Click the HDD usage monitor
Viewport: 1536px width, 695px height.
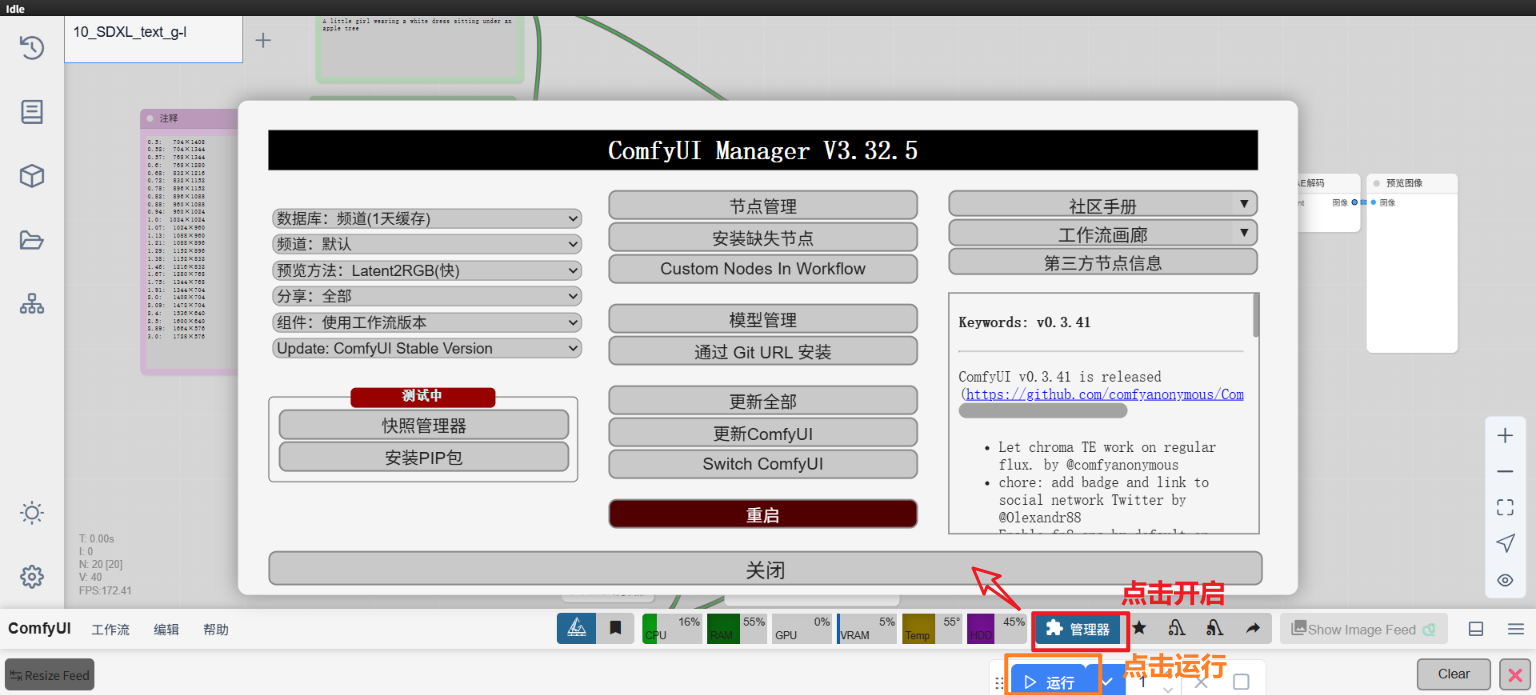coord(997,628)
